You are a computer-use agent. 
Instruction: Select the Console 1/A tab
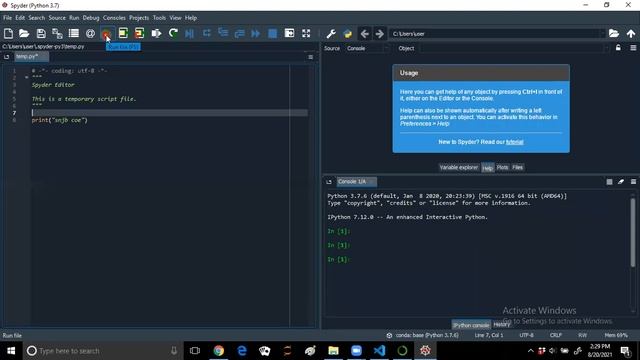click(x=356, y=182)
